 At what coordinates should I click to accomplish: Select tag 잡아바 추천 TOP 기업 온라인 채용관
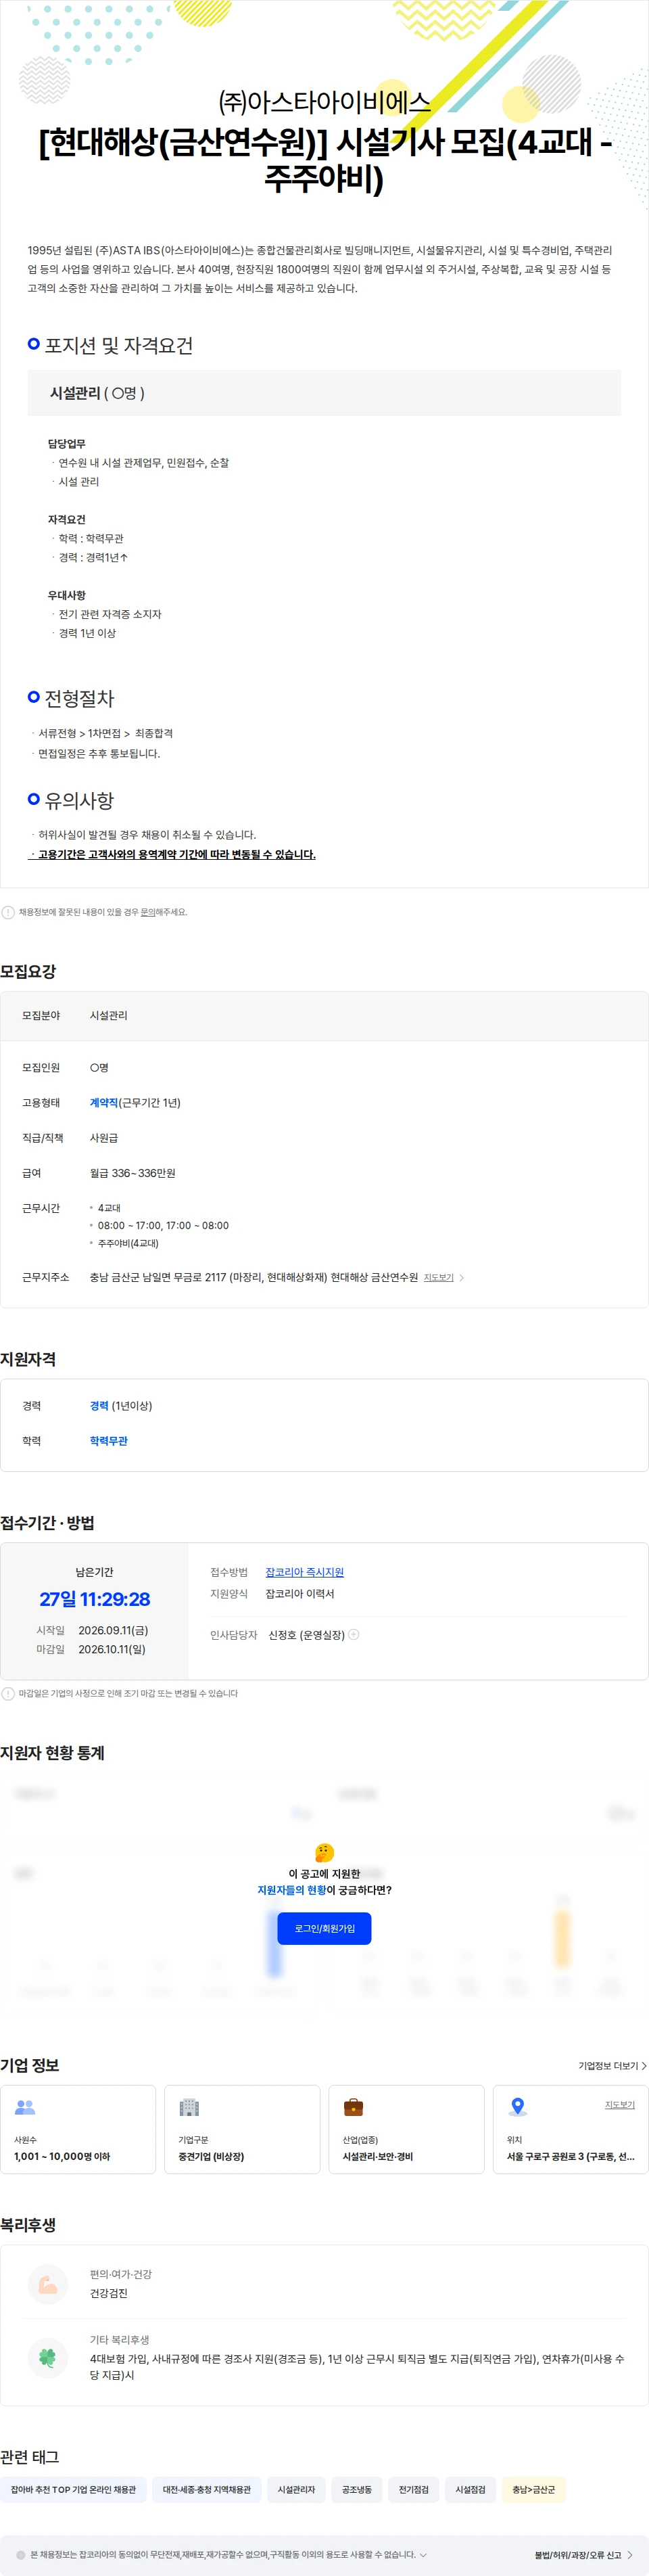coord(73,2489)
